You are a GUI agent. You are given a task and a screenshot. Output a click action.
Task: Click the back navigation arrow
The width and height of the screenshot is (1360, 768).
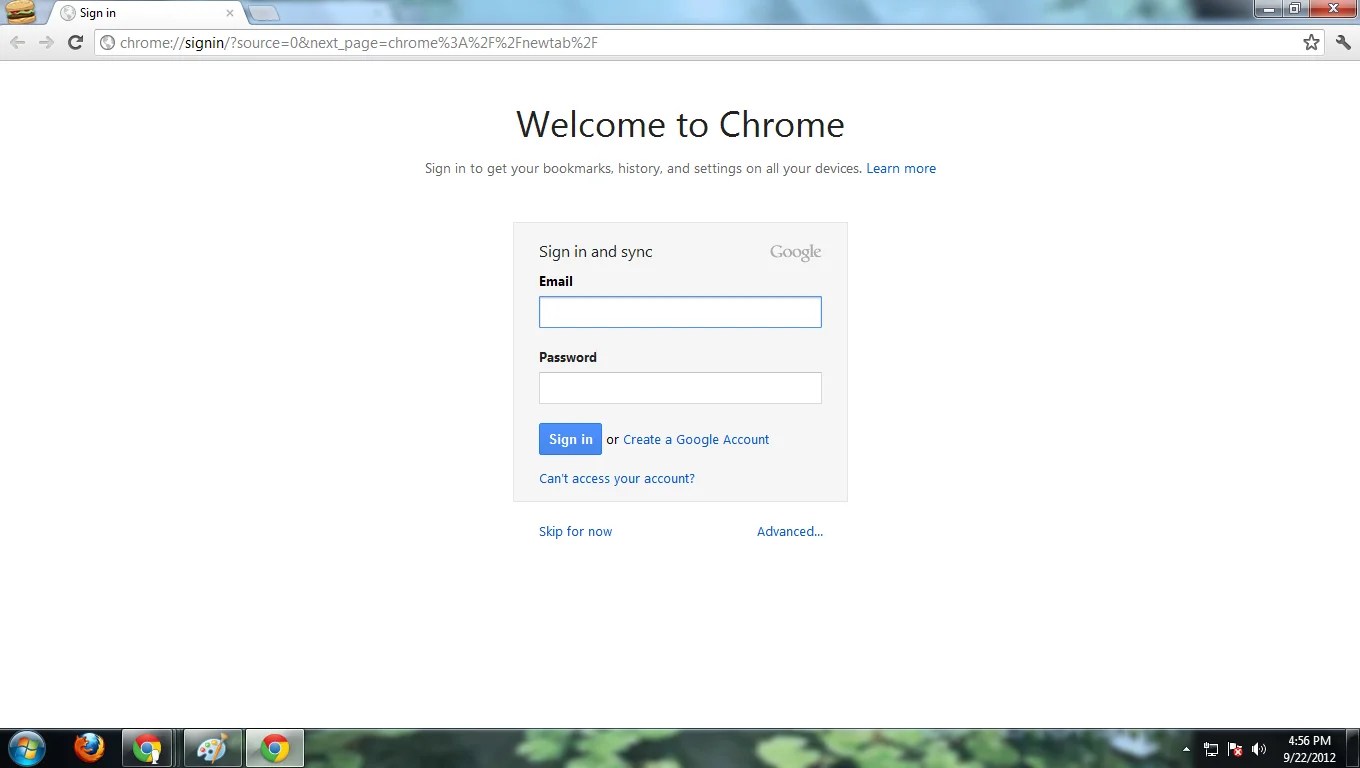[17, 42]
